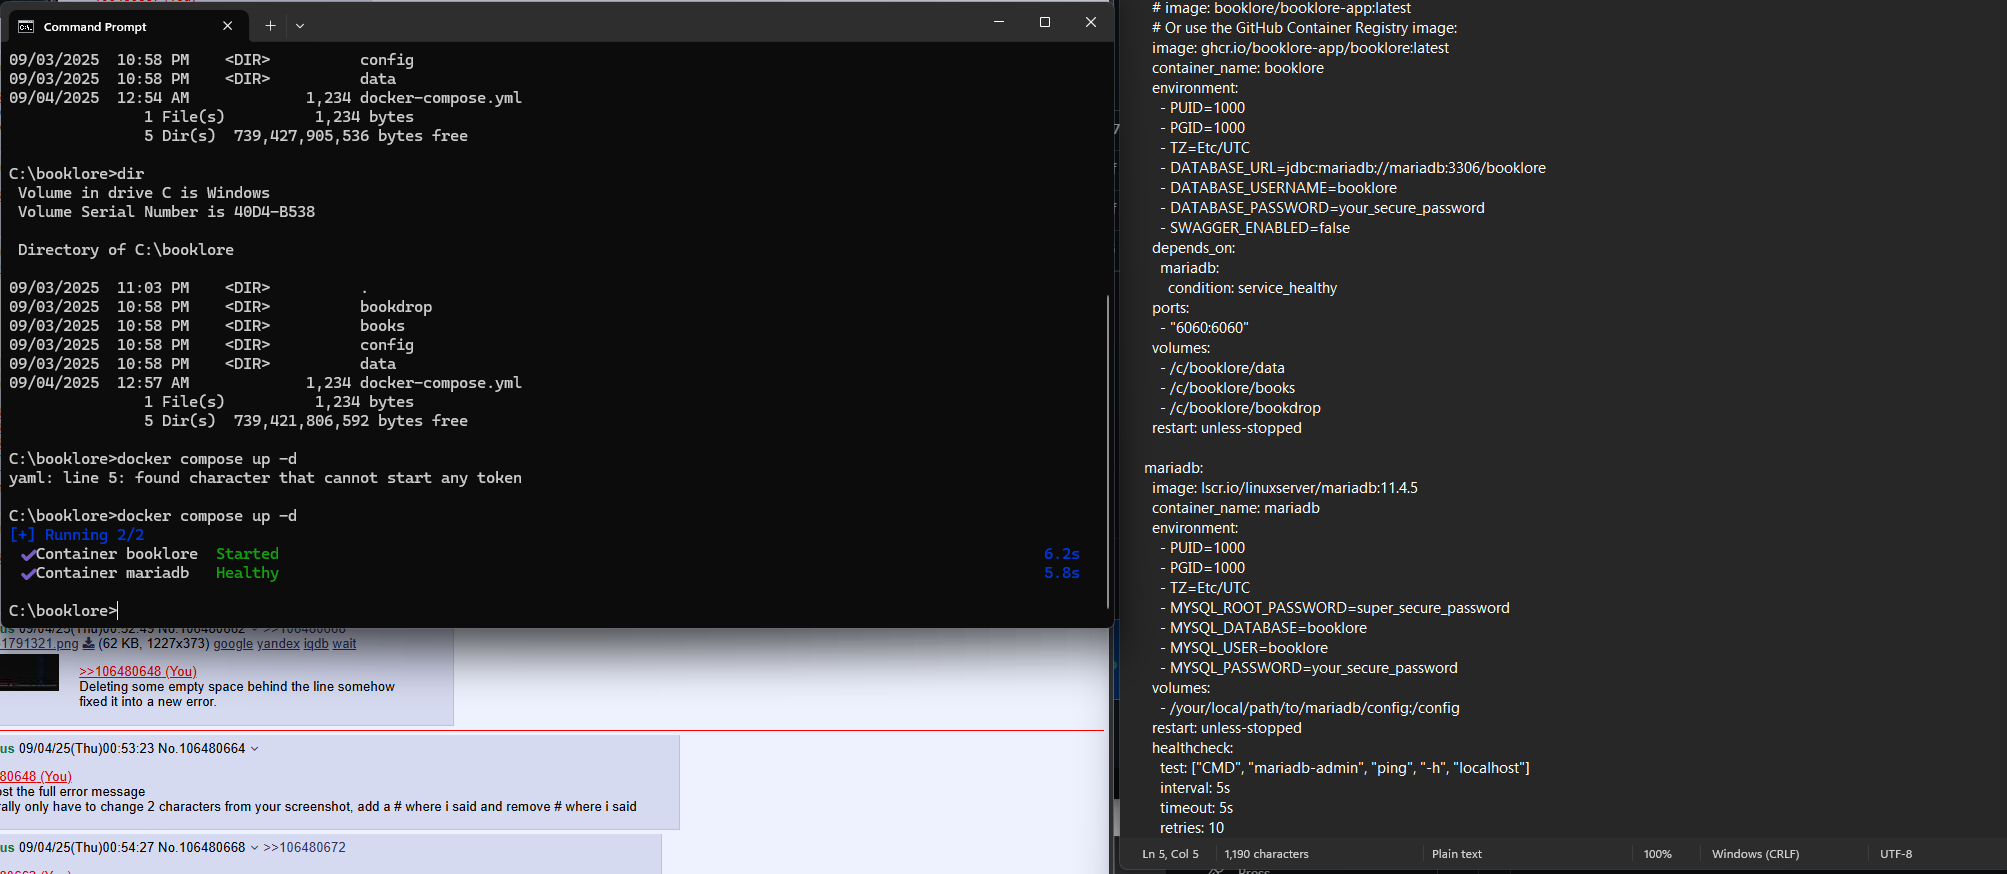Viewport: 2007px width, 874px height.
Task: Open the 1791321.png file link
Action: coord(39,644)
